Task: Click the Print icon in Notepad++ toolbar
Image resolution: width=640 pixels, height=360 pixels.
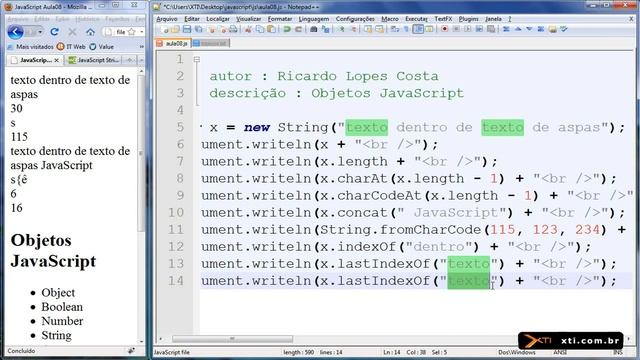Action: pos(233,29)
